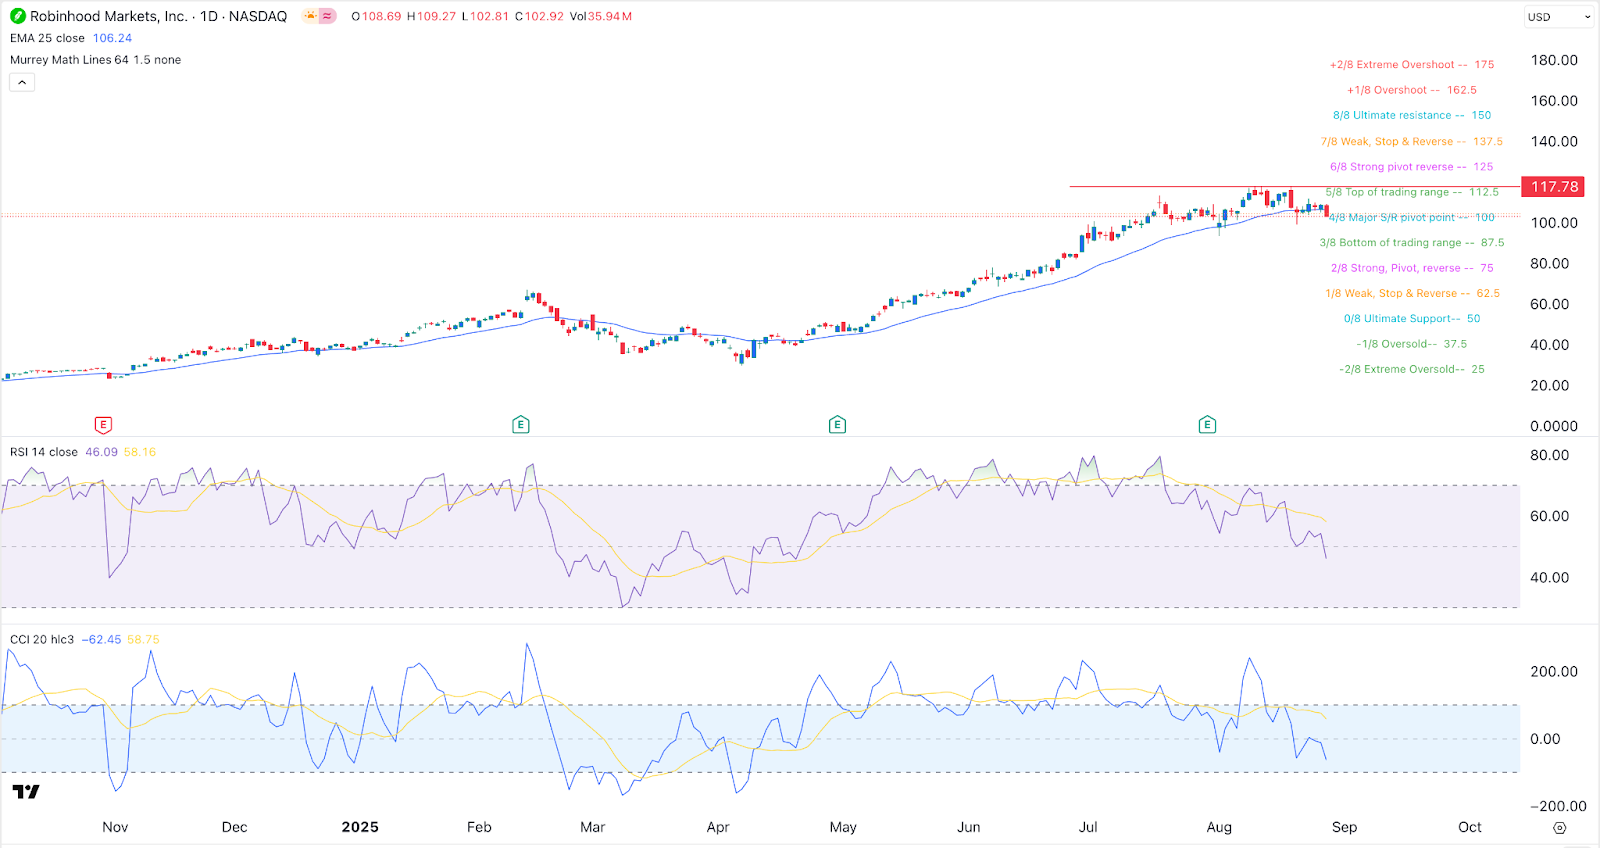Click the low price L102.81

point(485,17)
